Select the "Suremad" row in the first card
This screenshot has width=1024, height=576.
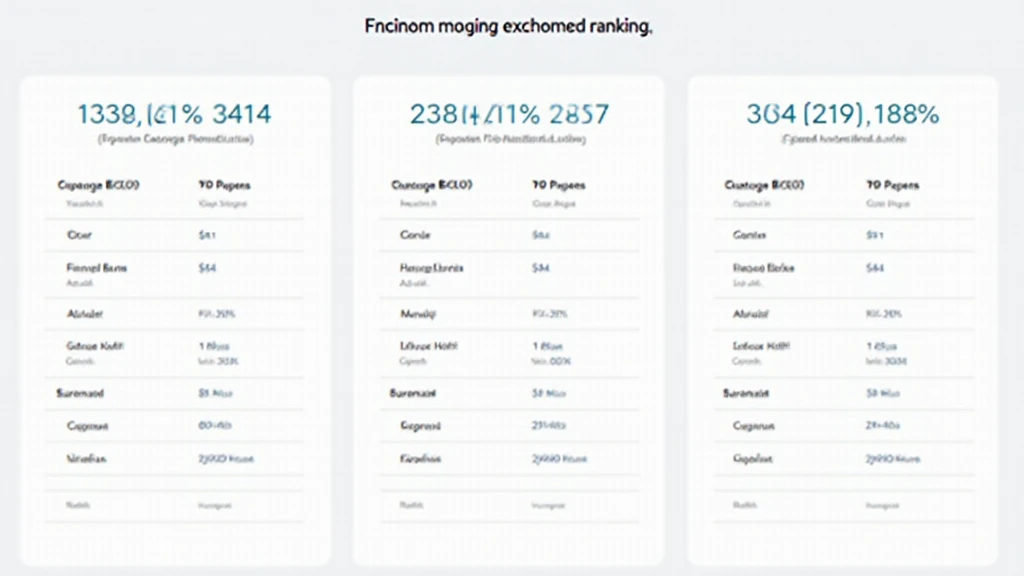tap(82, 393)
